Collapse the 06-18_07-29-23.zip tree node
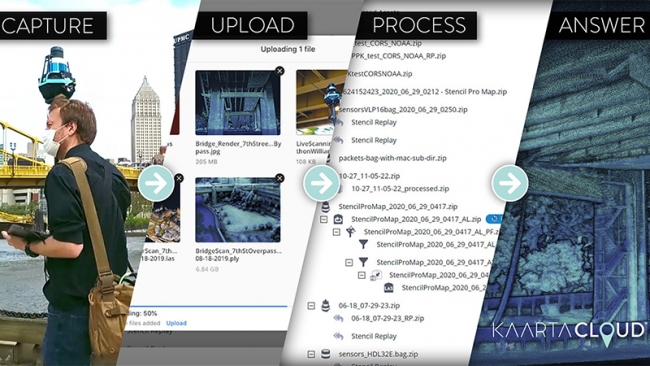The width and height of the screenshot is (650, 366). point(311,306)
